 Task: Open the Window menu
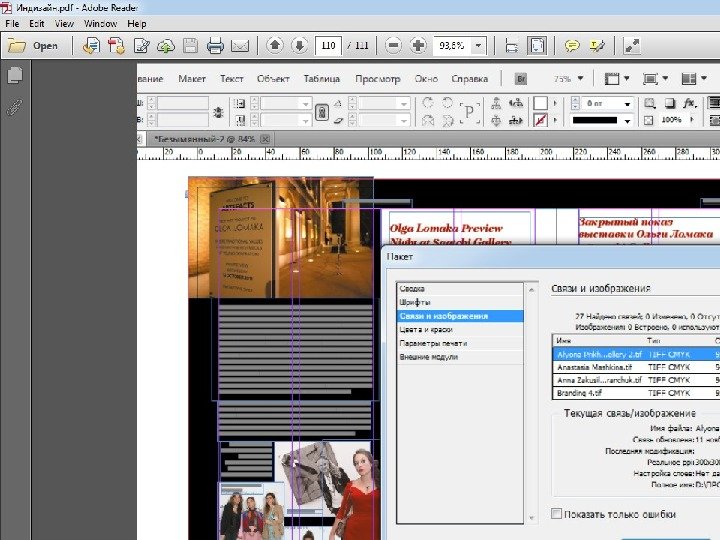pos(100,23)
